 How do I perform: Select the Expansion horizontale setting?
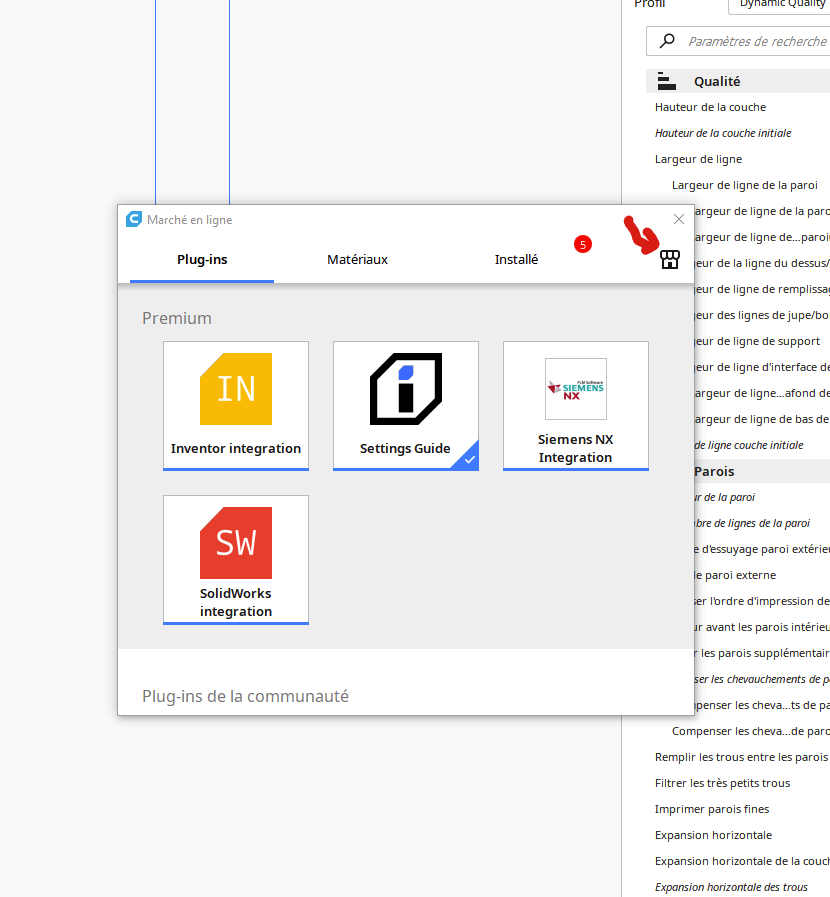click(713, 835)
